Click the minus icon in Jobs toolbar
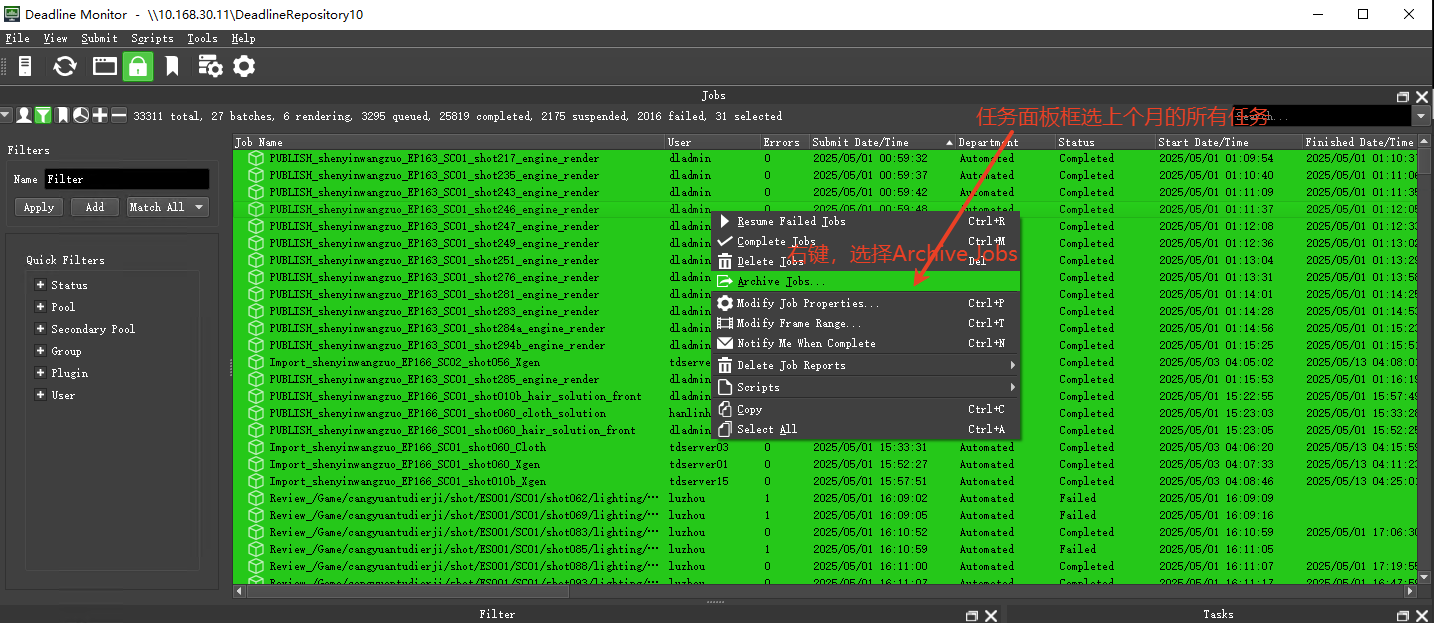 point(119,116)
